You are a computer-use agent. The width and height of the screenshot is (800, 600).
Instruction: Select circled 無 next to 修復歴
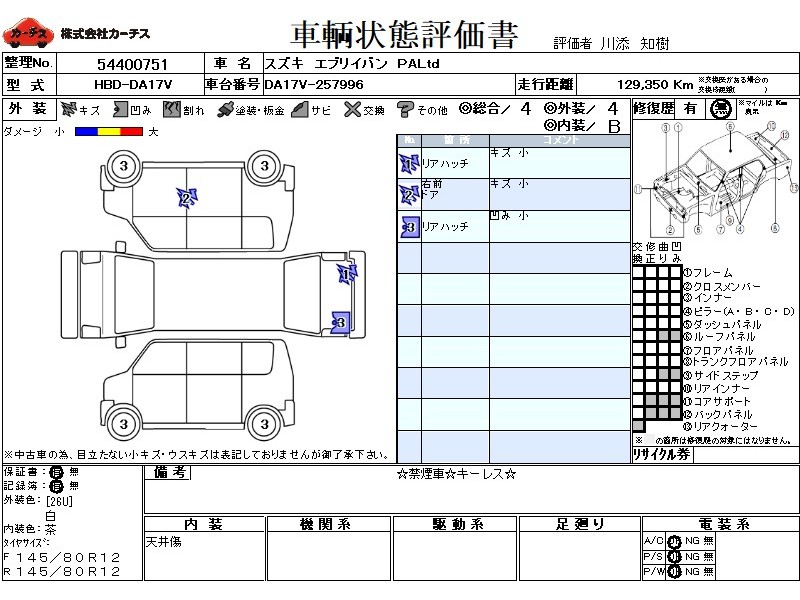720,109
